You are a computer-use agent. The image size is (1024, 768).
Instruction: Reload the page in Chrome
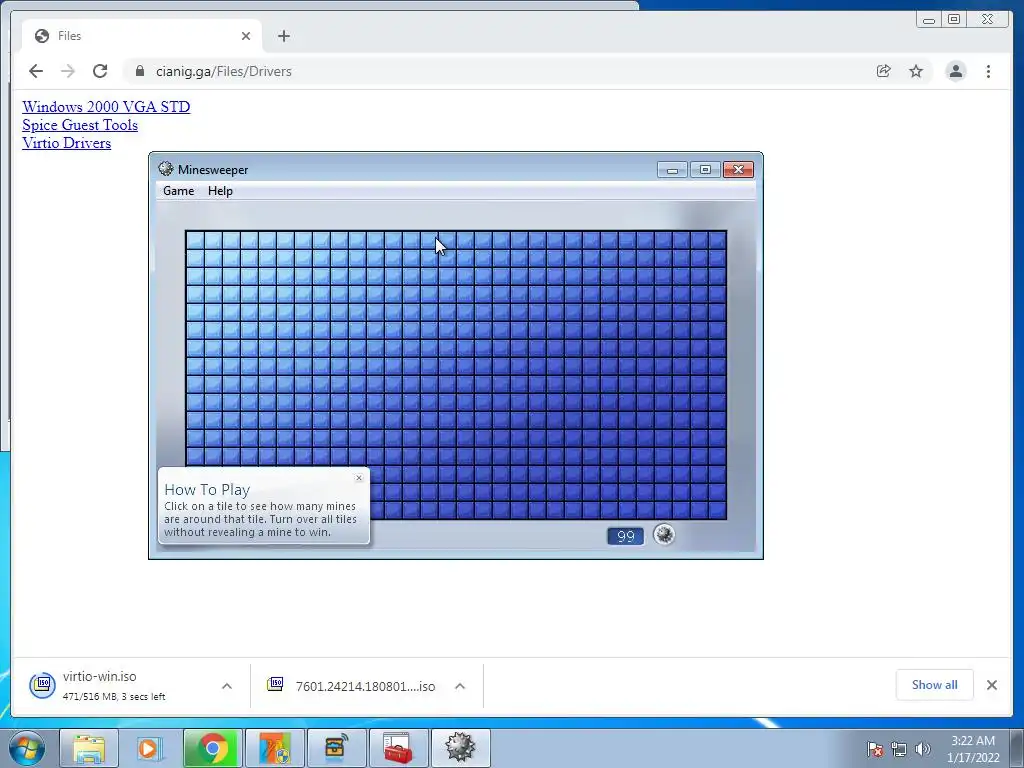pyautogui.click(x=100, y=71)
